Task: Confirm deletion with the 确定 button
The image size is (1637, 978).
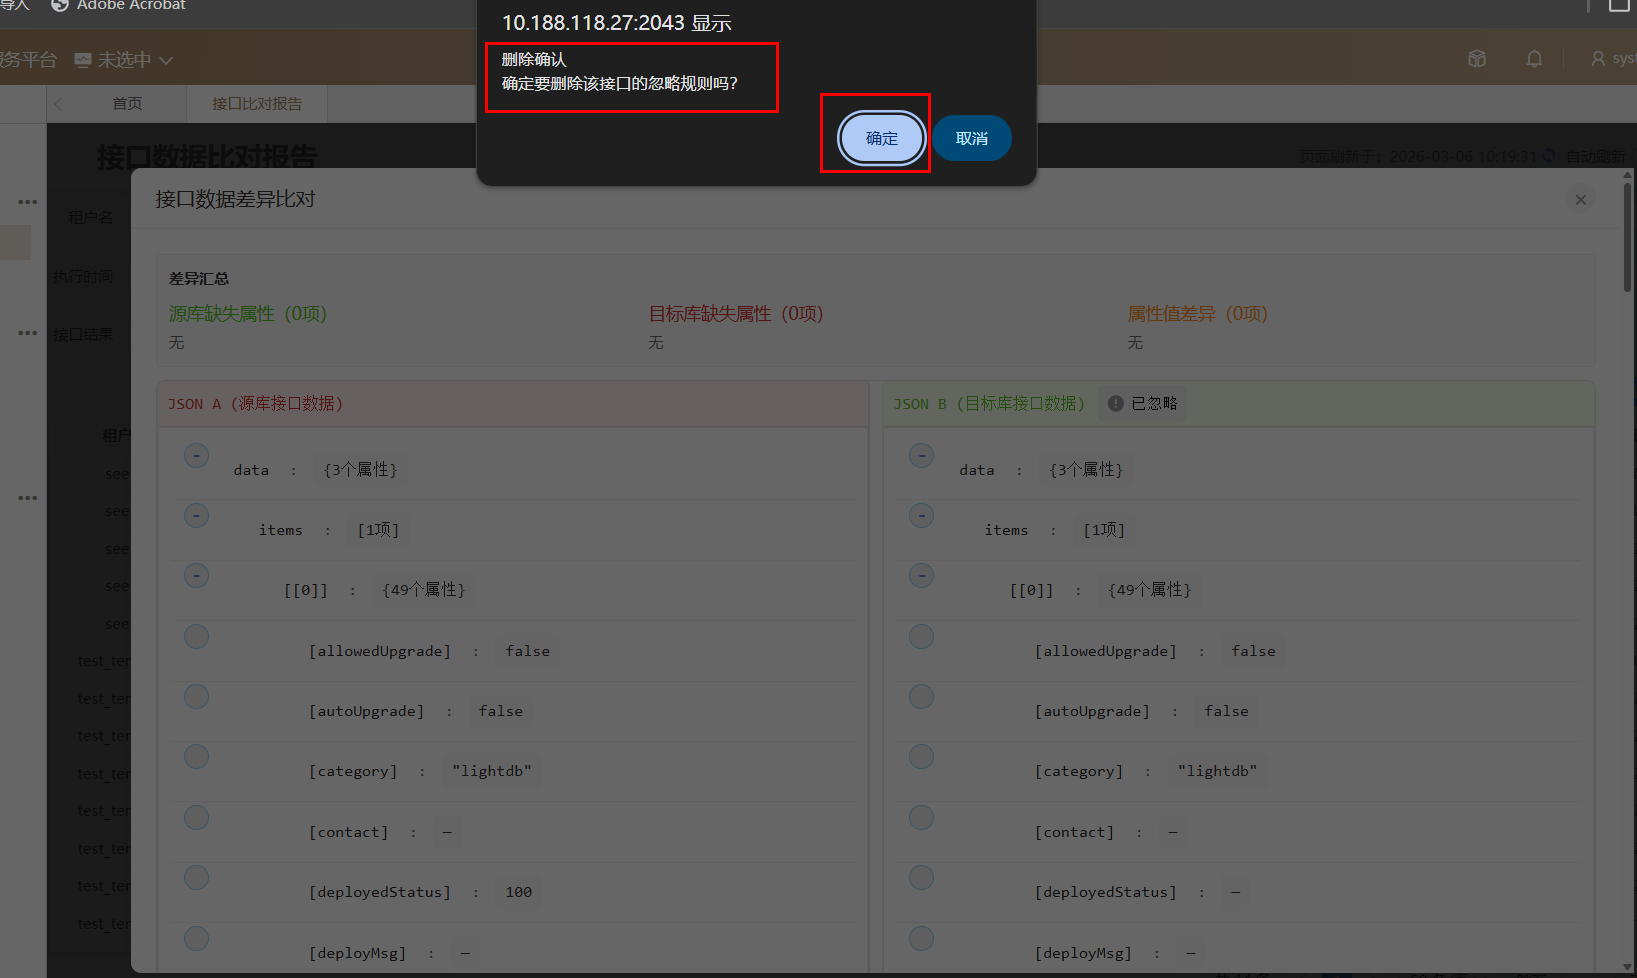Action: click(x=881, y=138)
